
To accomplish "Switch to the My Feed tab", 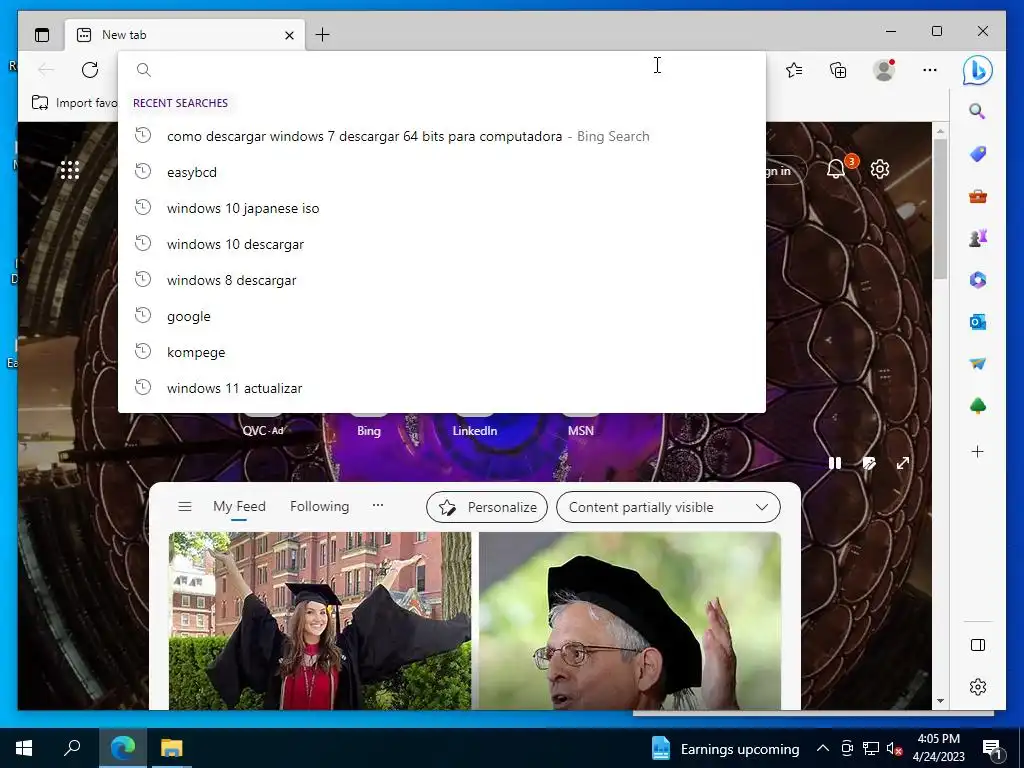I will [239, 507].
